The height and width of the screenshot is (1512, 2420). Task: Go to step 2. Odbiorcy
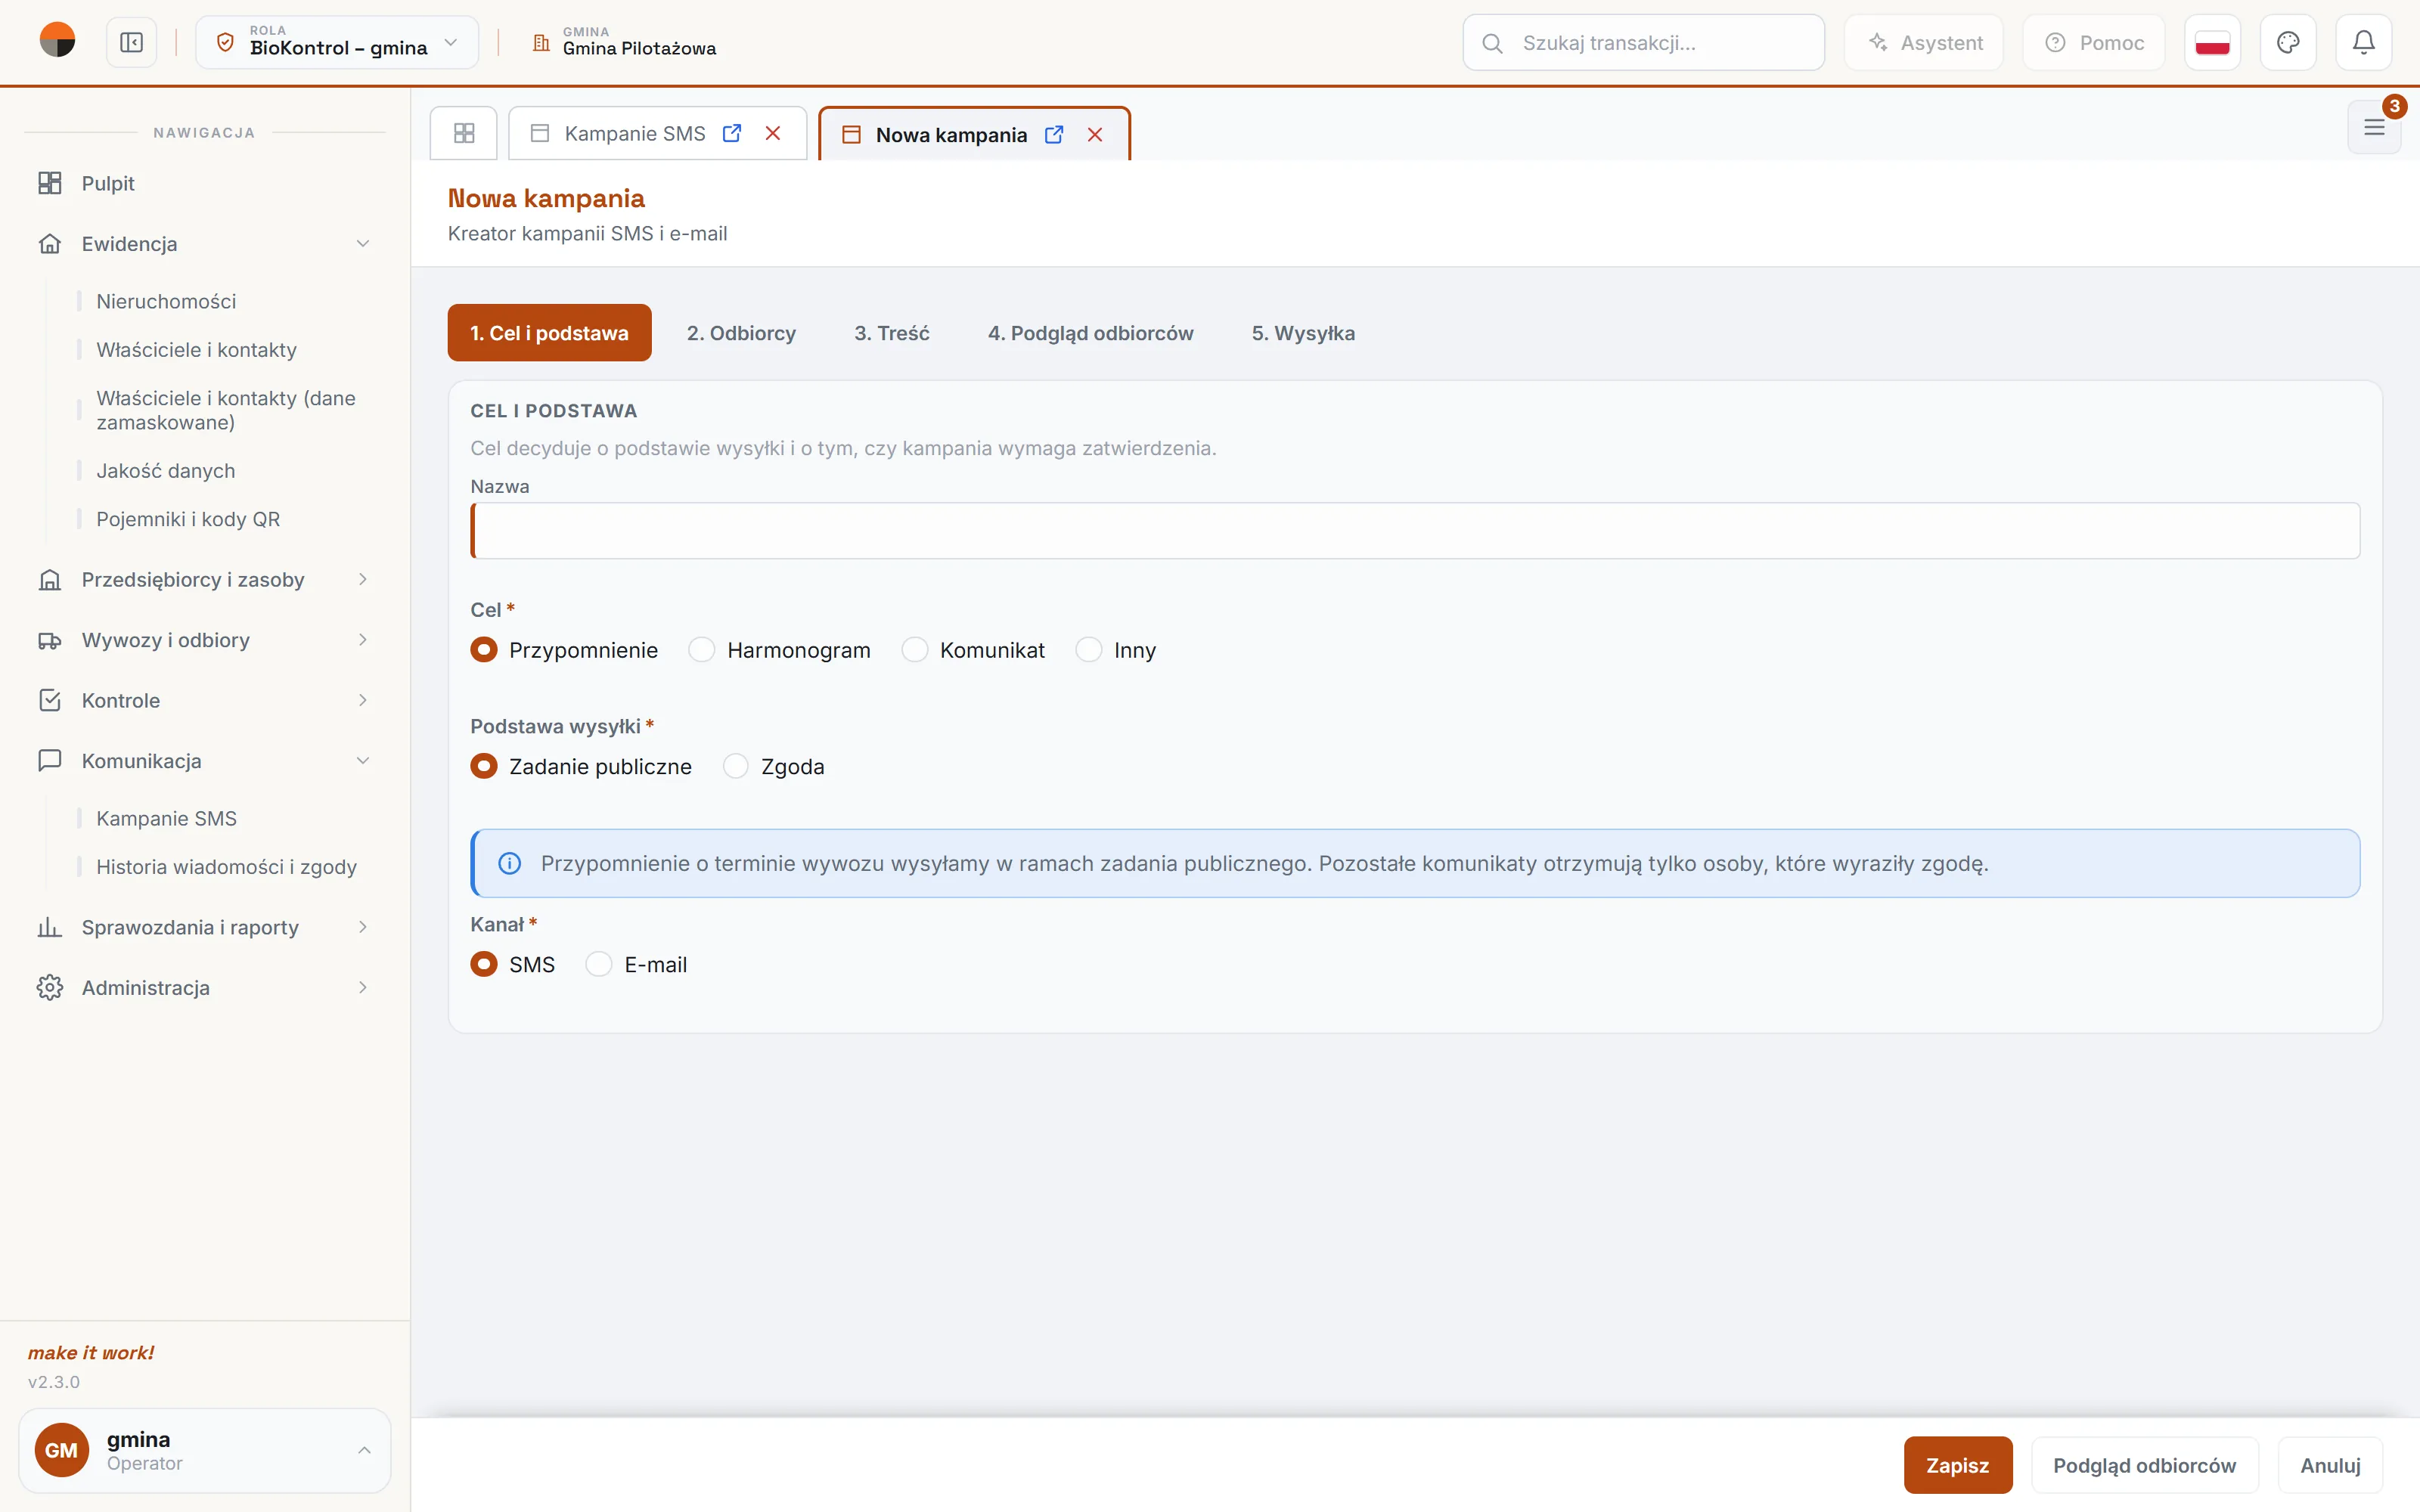(741, 333)
